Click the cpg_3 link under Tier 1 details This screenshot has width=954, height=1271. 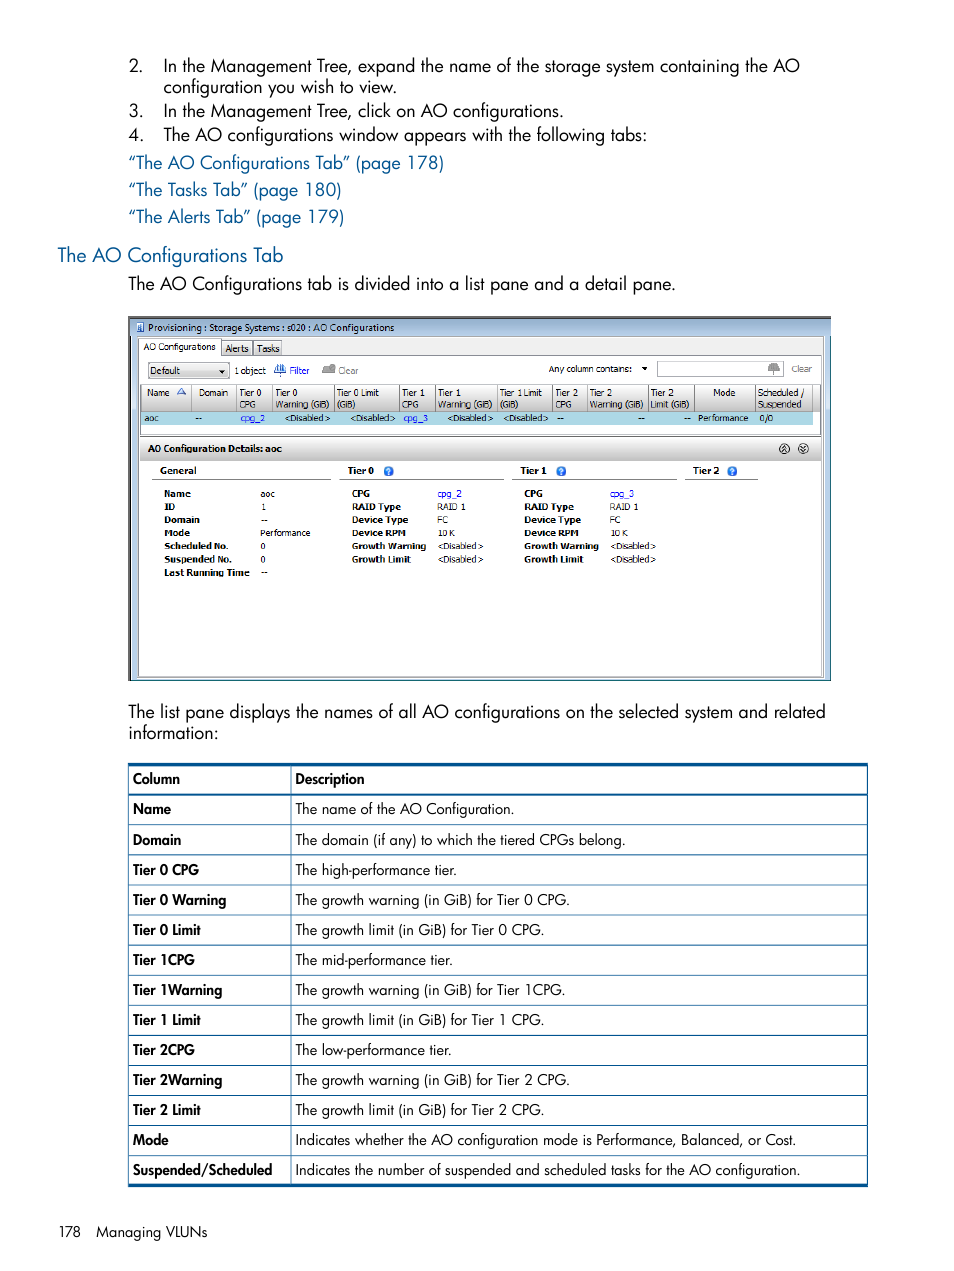[x=622, y=494]
